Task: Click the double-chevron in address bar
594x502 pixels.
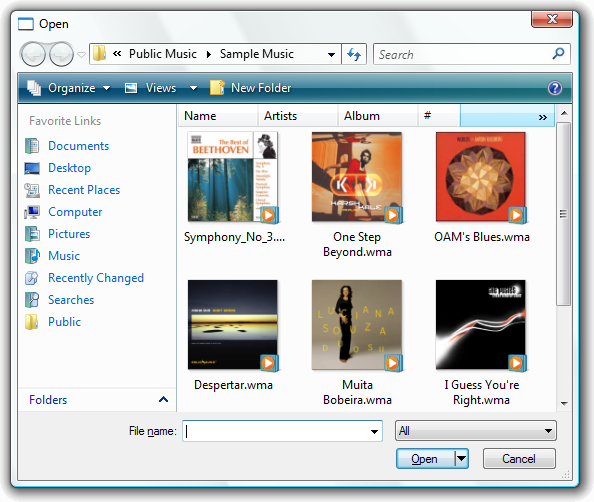Action: click(117, 53)
